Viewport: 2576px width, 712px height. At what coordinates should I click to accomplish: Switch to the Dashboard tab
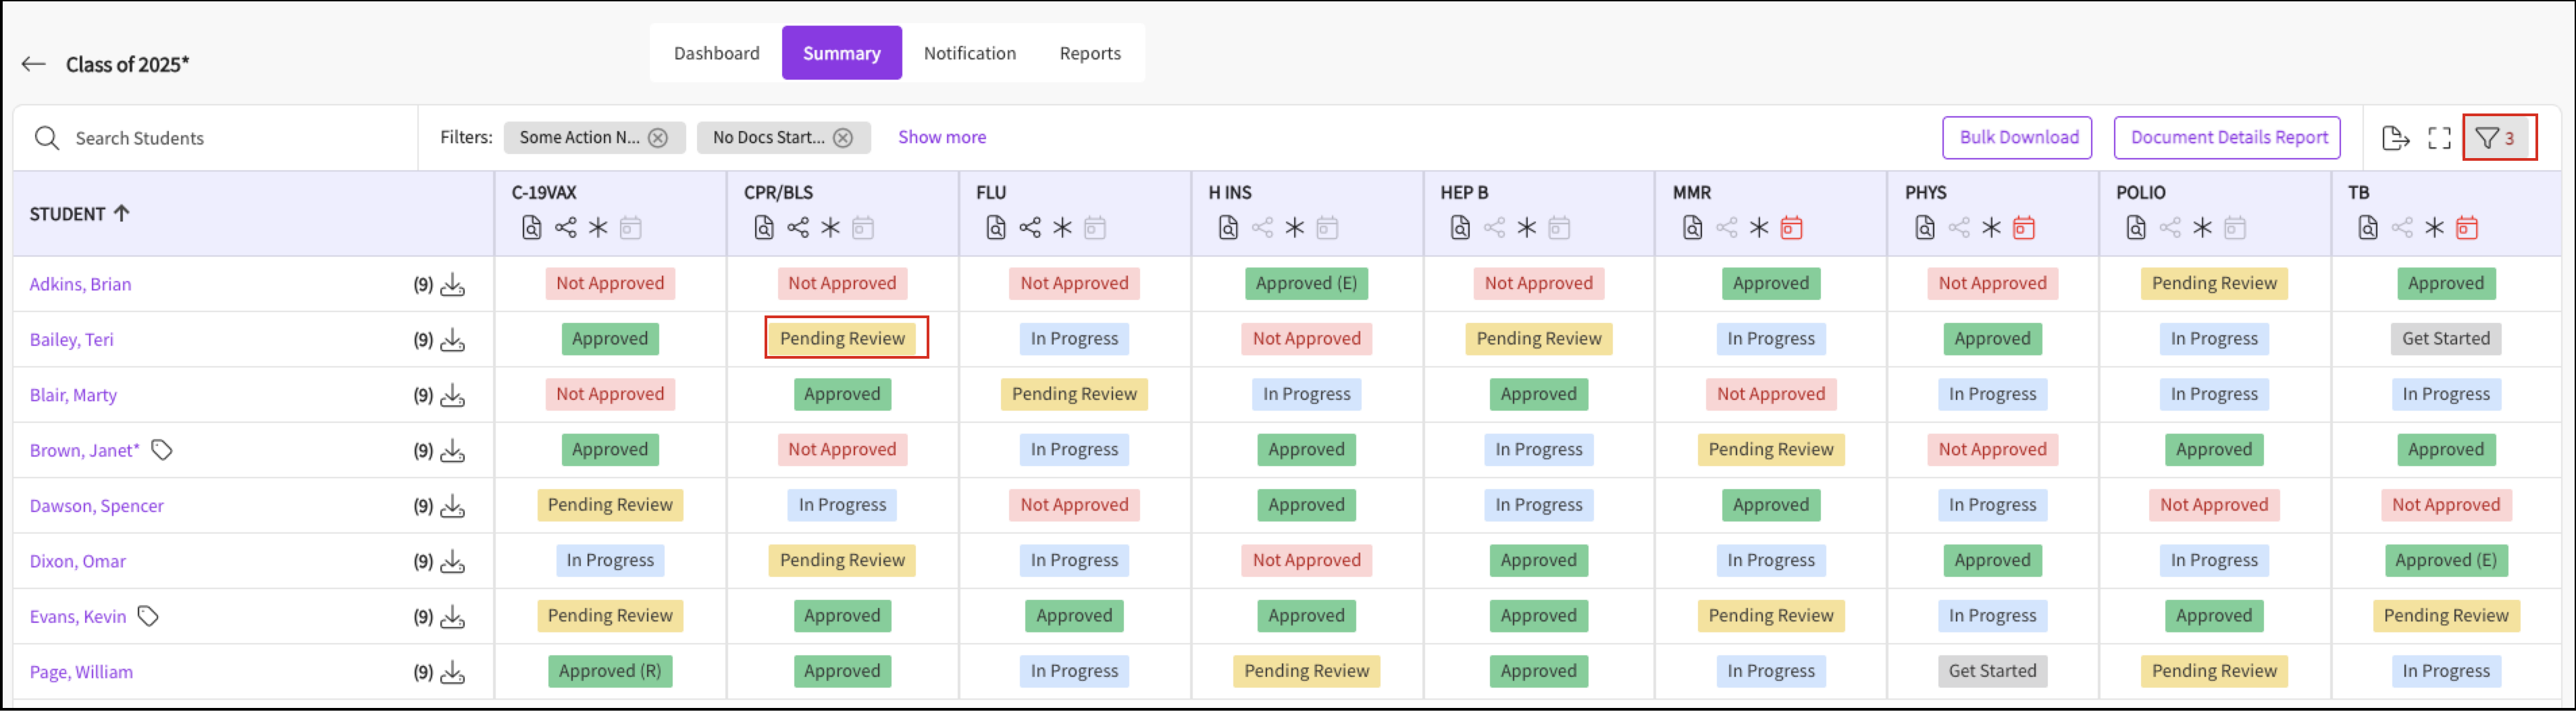pos(716,53)
